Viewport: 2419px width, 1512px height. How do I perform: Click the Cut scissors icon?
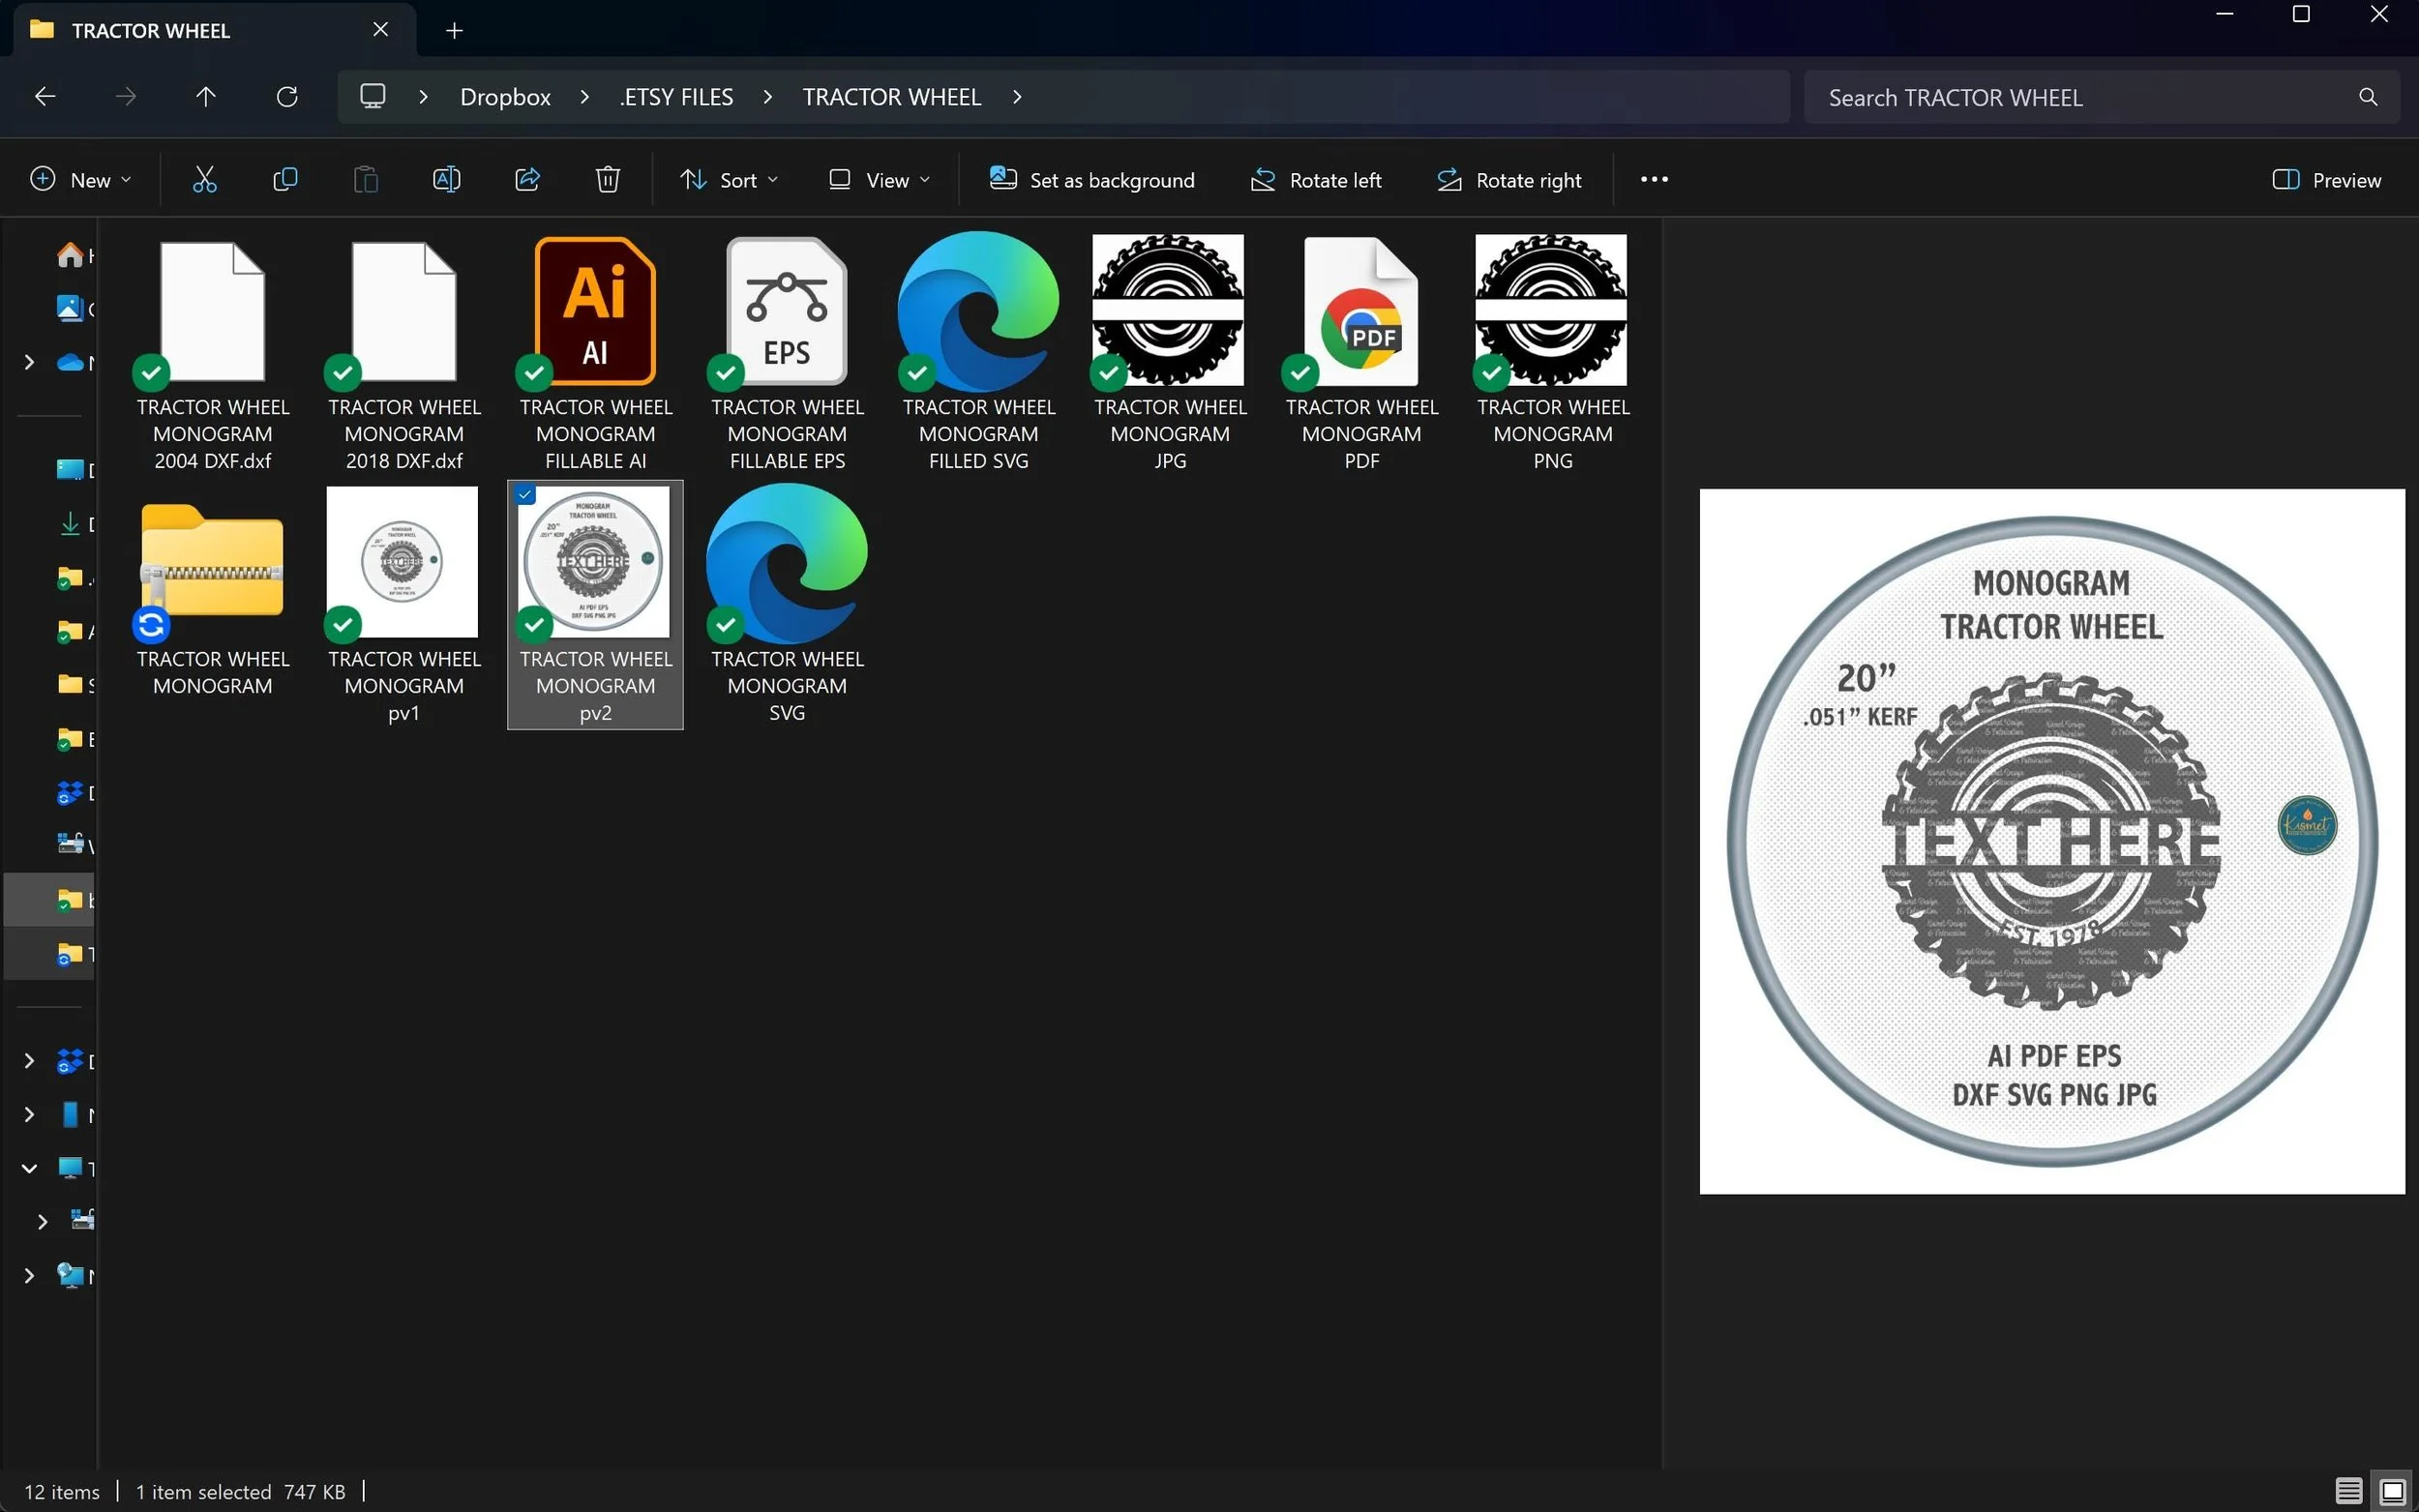204,180
